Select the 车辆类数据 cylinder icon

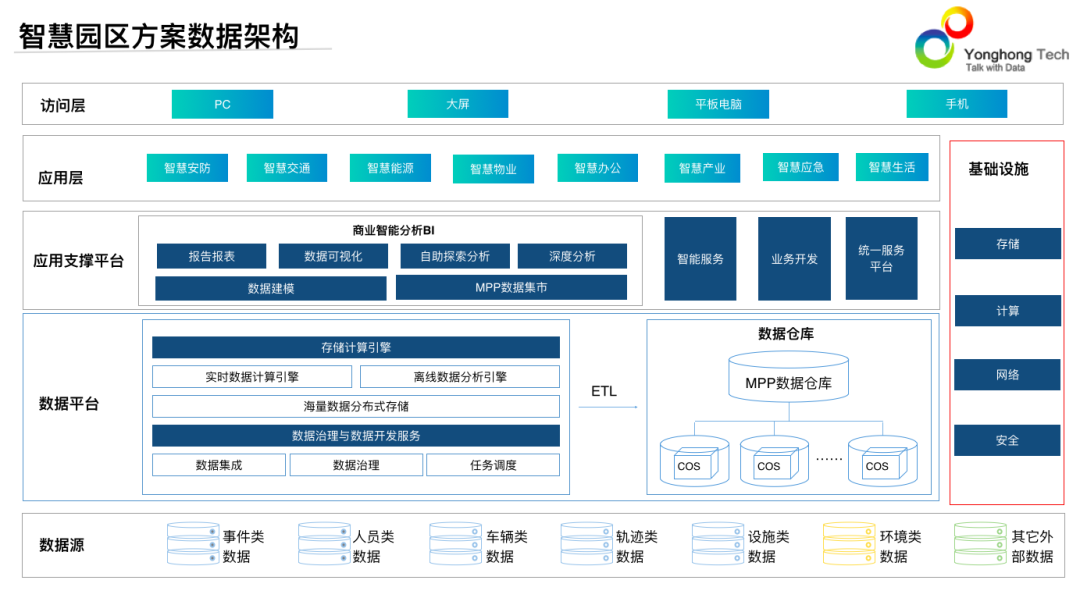click(x=453, y=543)
